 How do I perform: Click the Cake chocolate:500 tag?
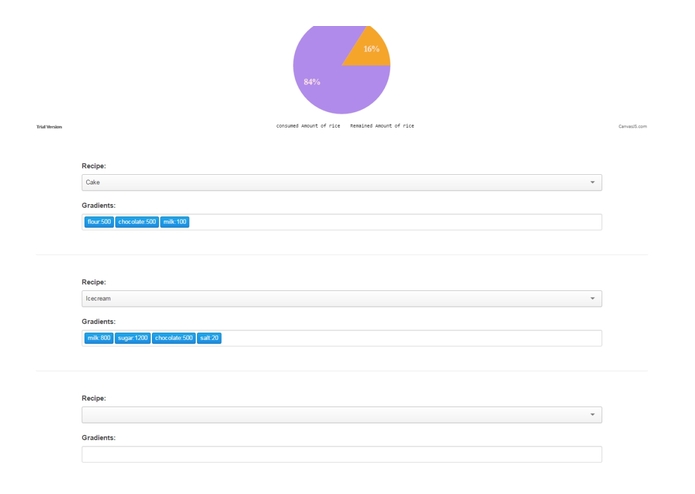[137, 222]
